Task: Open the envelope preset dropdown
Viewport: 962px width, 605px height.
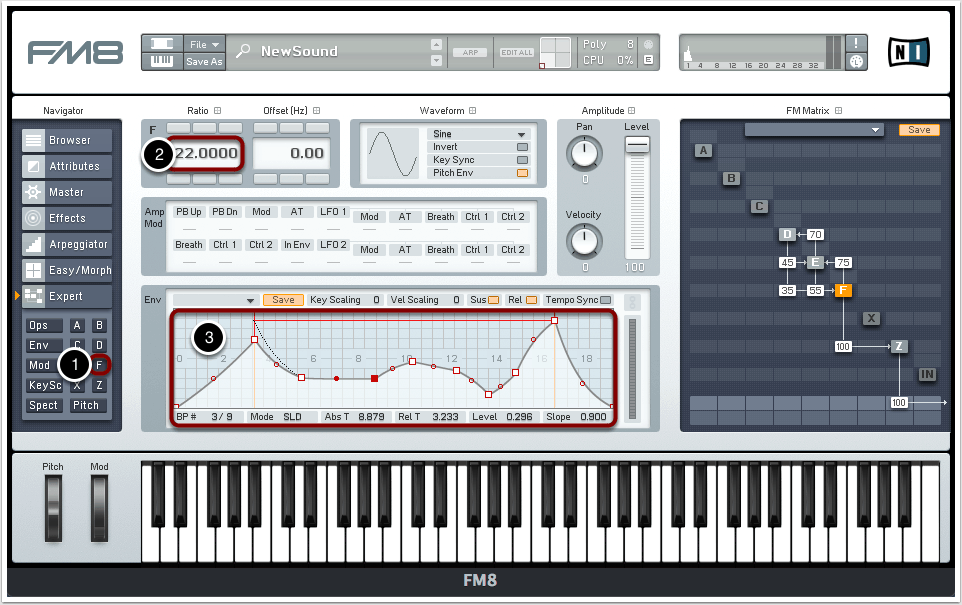Action: point(215,300)
